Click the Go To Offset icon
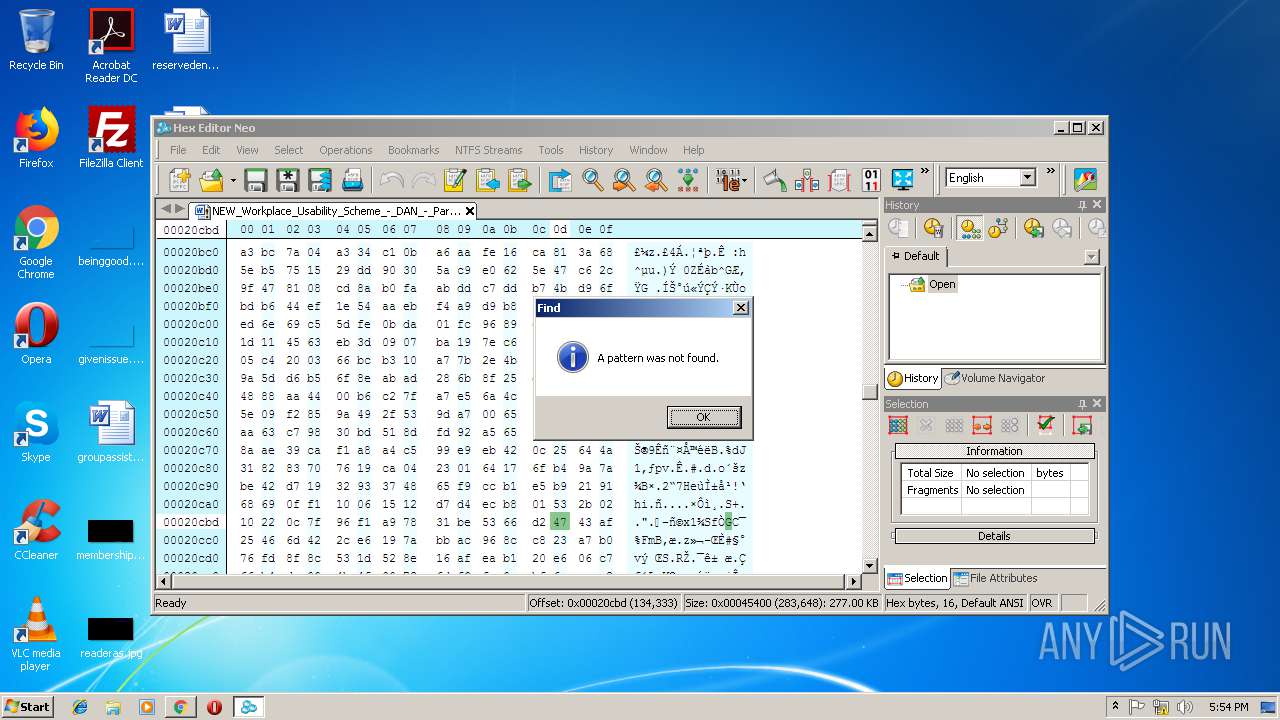This screenshot has height=720, width=1280. tap(560, 180)
